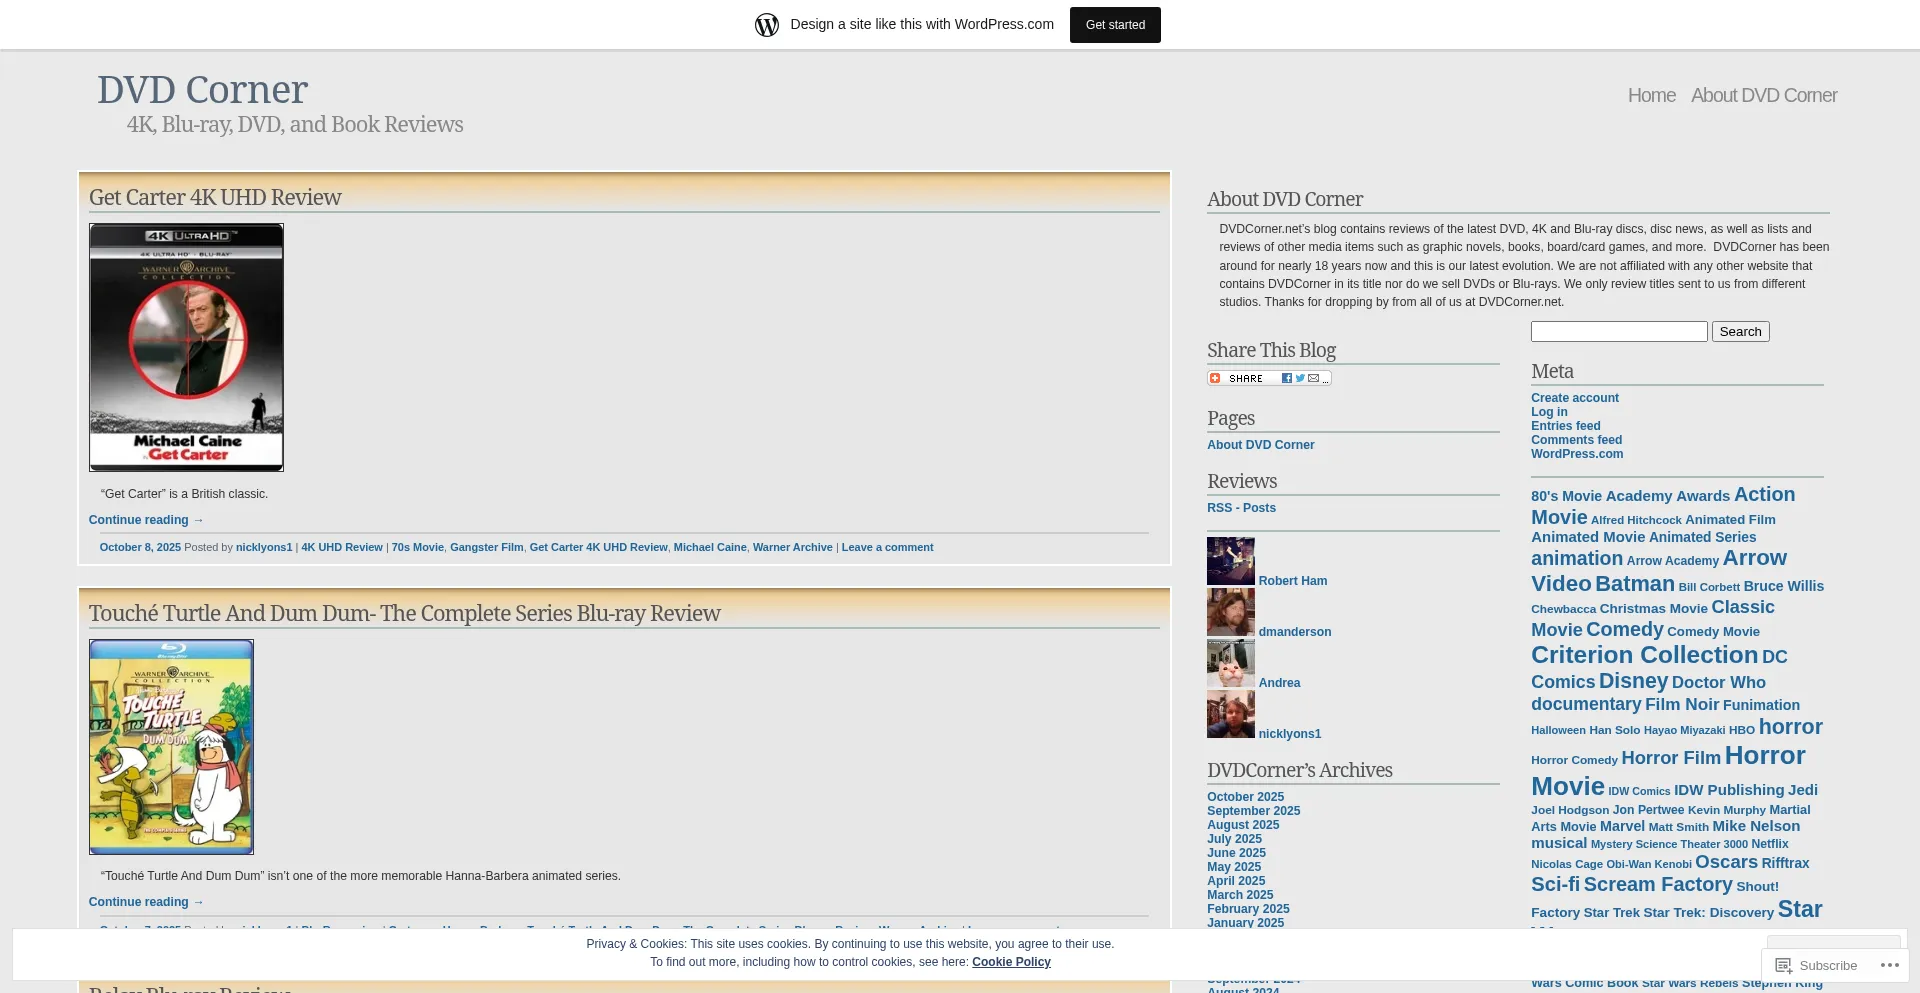Go to the Home navigation item
This screenshot has height=993, width=1920.
[x=1651, y=95]
